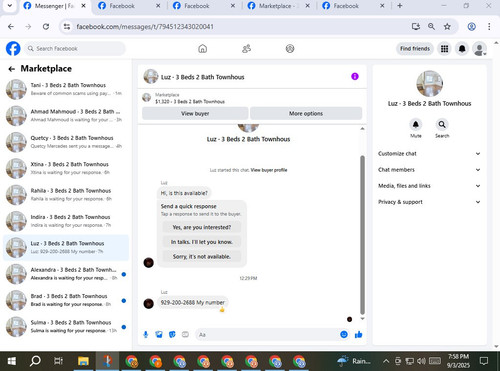Open the install app icon in address bar
This screenshot has width=500, height=371.
point(416,27)
